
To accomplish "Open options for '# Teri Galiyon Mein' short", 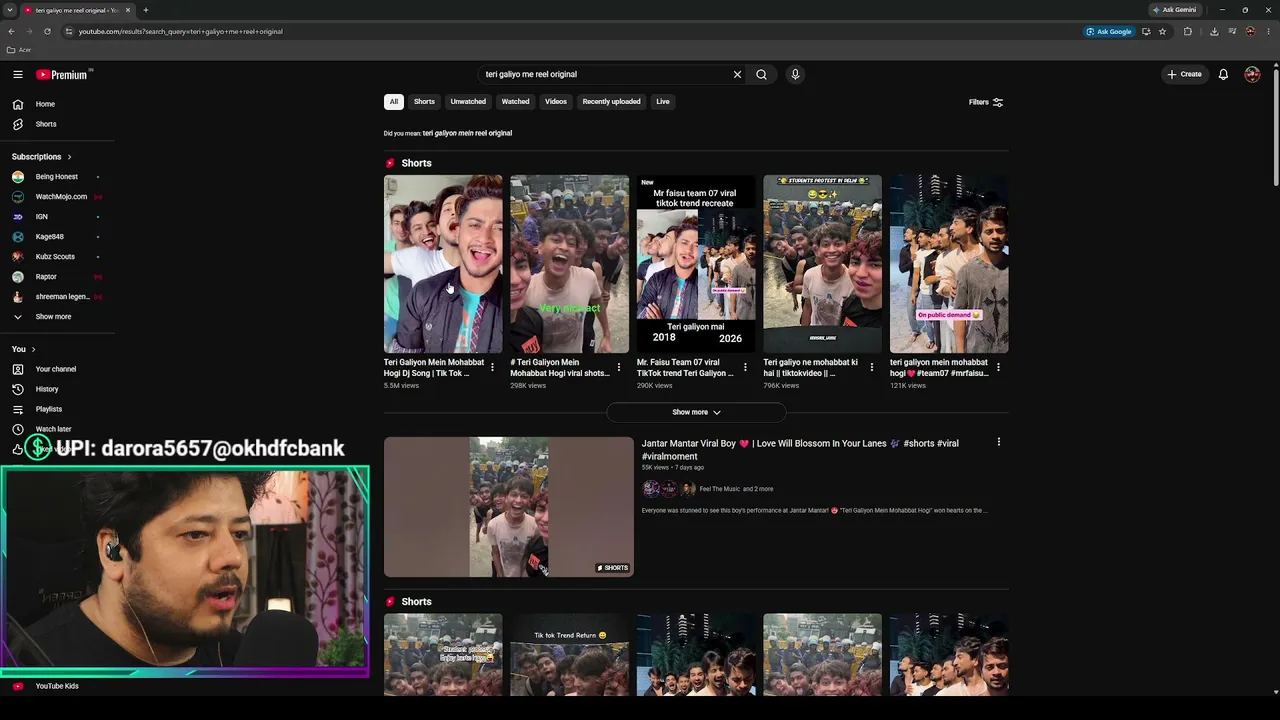I will click(619, 368).
